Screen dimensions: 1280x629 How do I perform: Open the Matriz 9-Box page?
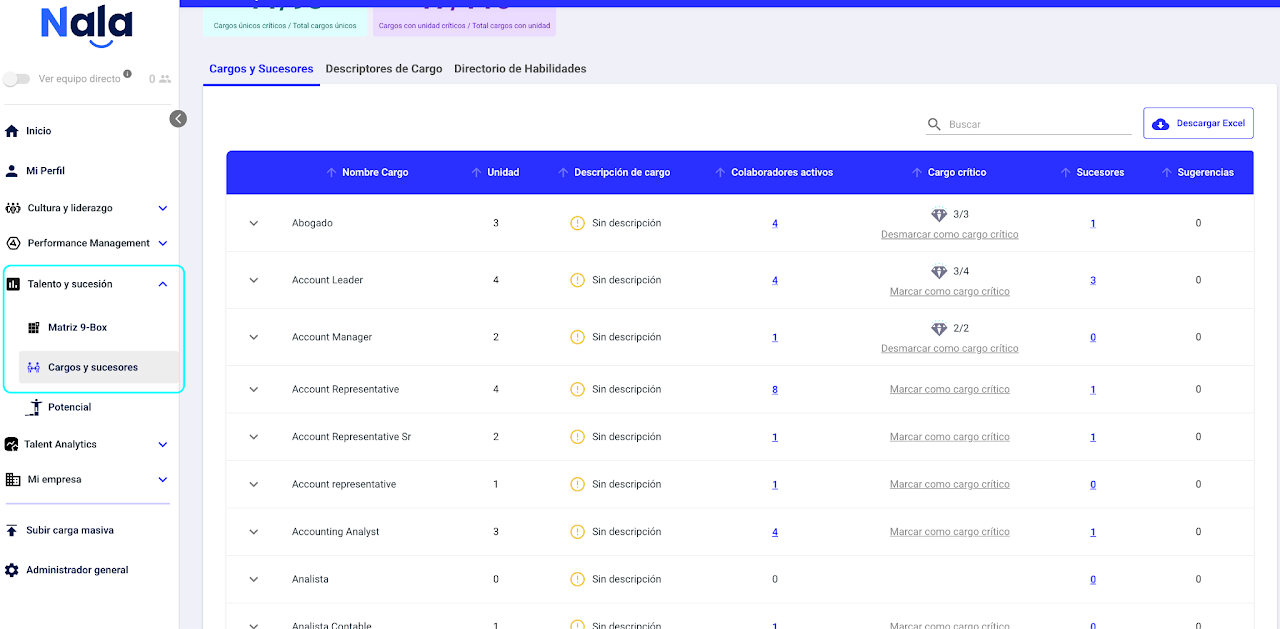[77, 328]
